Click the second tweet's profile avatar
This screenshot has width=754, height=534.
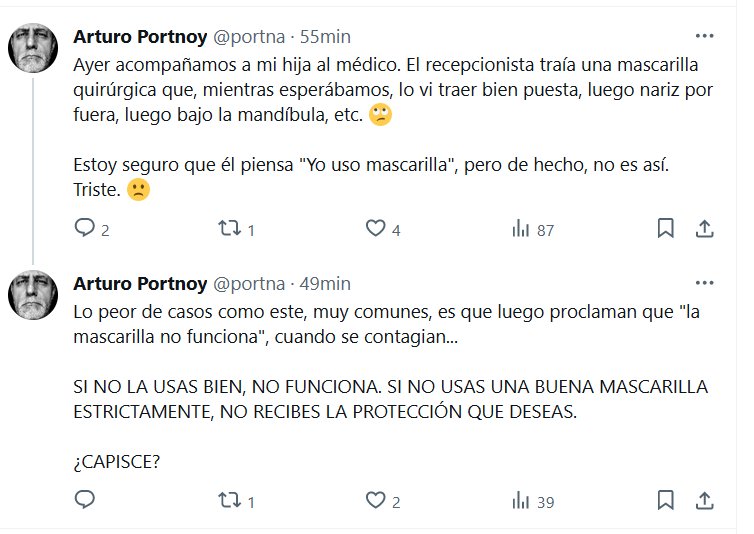click(33, 294)
